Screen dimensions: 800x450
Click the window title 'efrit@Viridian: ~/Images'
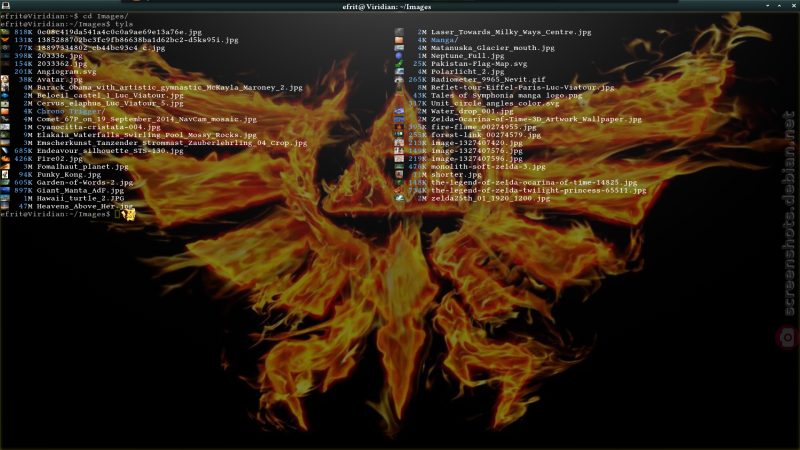click(x=387, y=7)
